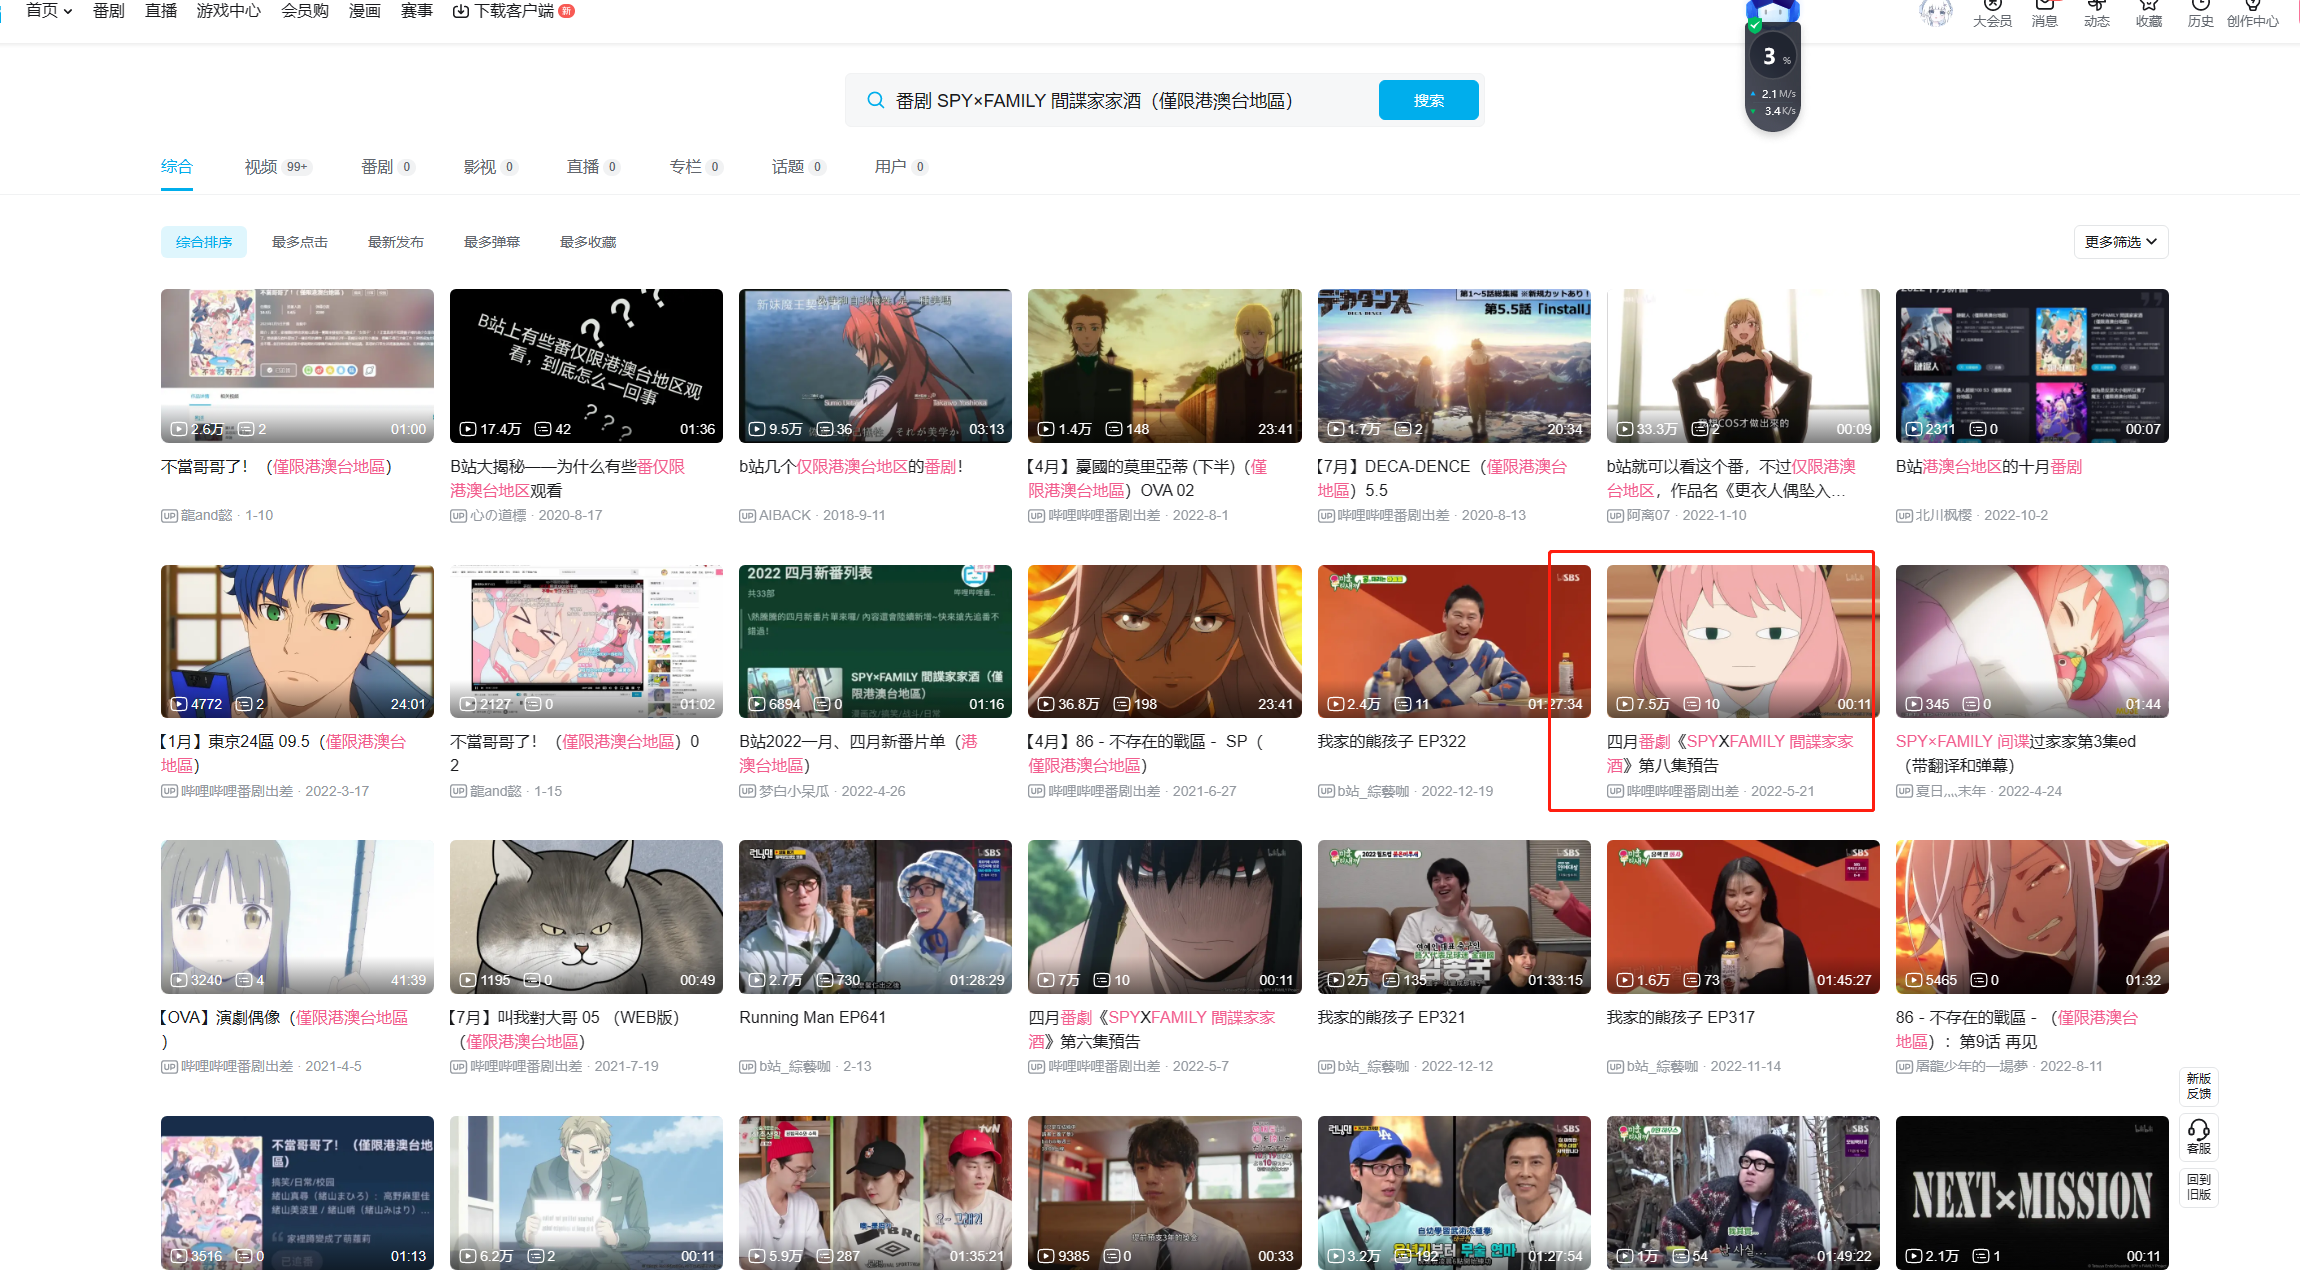Open 直播 in top navigation

click(160, 10)
